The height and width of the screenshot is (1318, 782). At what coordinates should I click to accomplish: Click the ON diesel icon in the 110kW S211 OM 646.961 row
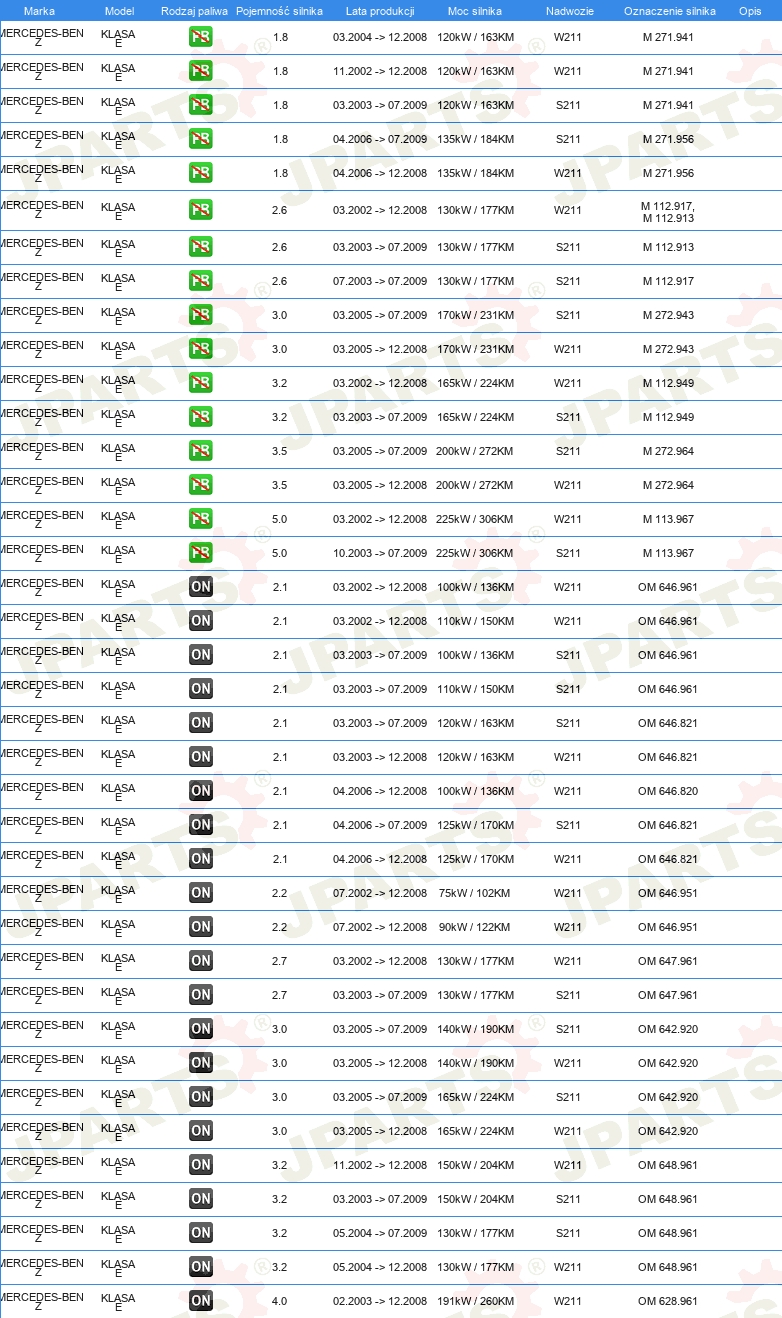200,690
